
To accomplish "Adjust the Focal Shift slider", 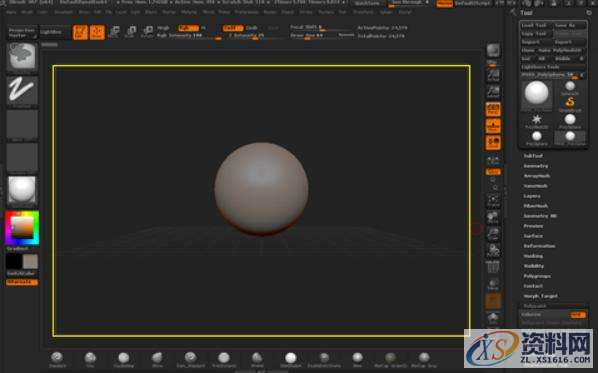I will (x=320, y=27).
